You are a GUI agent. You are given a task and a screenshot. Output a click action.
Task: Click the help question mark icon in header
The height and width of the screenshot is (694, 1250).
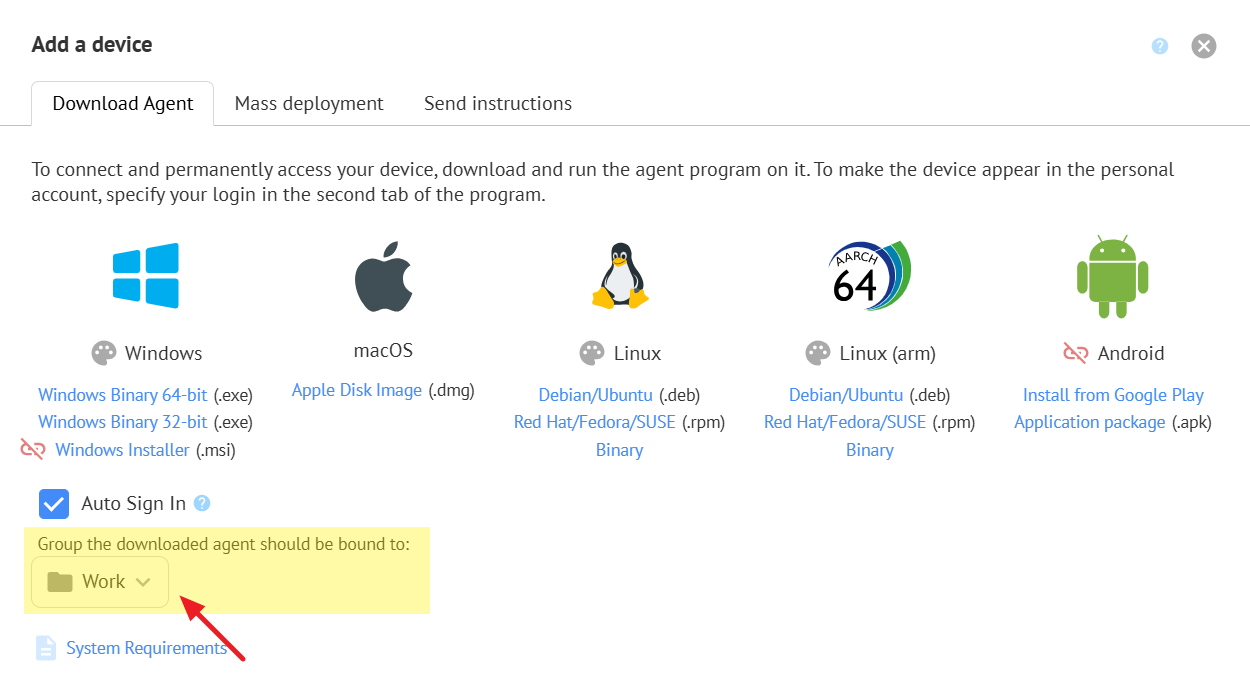[x=1160, y=46]
